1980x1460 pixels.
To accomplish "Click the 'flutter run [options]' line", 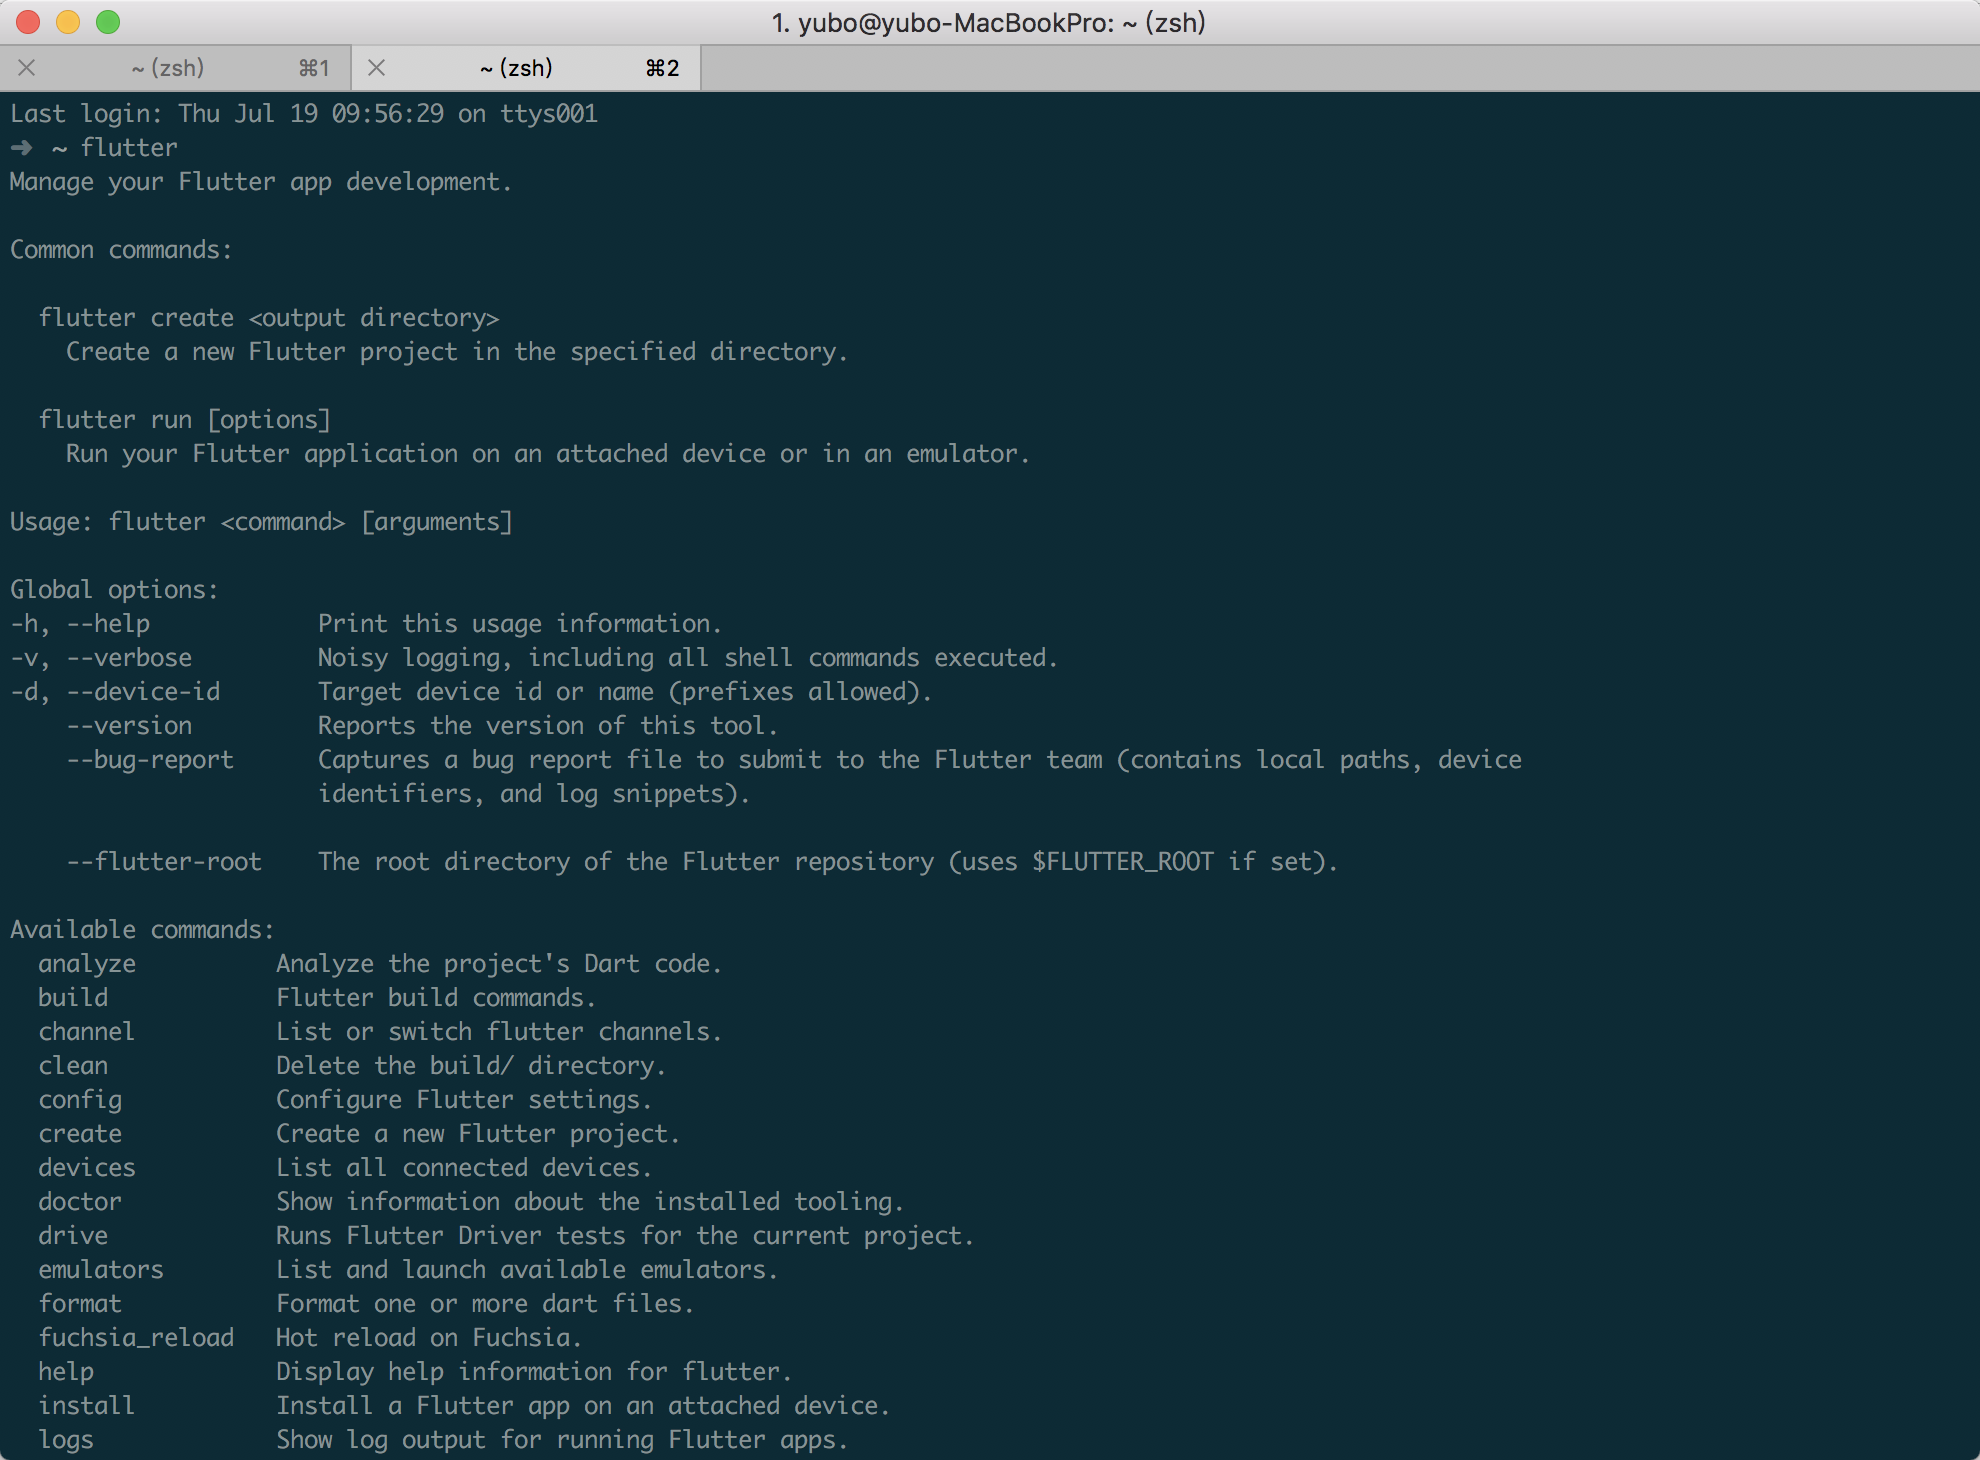I will click(185, 420).
